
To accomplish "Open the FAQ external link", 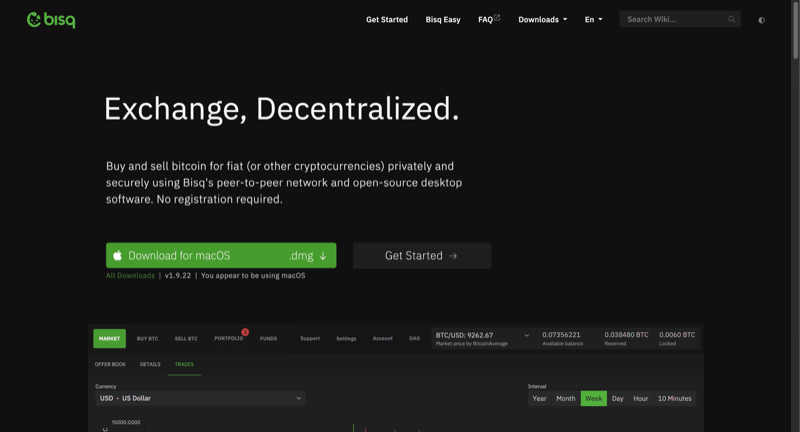I will pos(489,19).
